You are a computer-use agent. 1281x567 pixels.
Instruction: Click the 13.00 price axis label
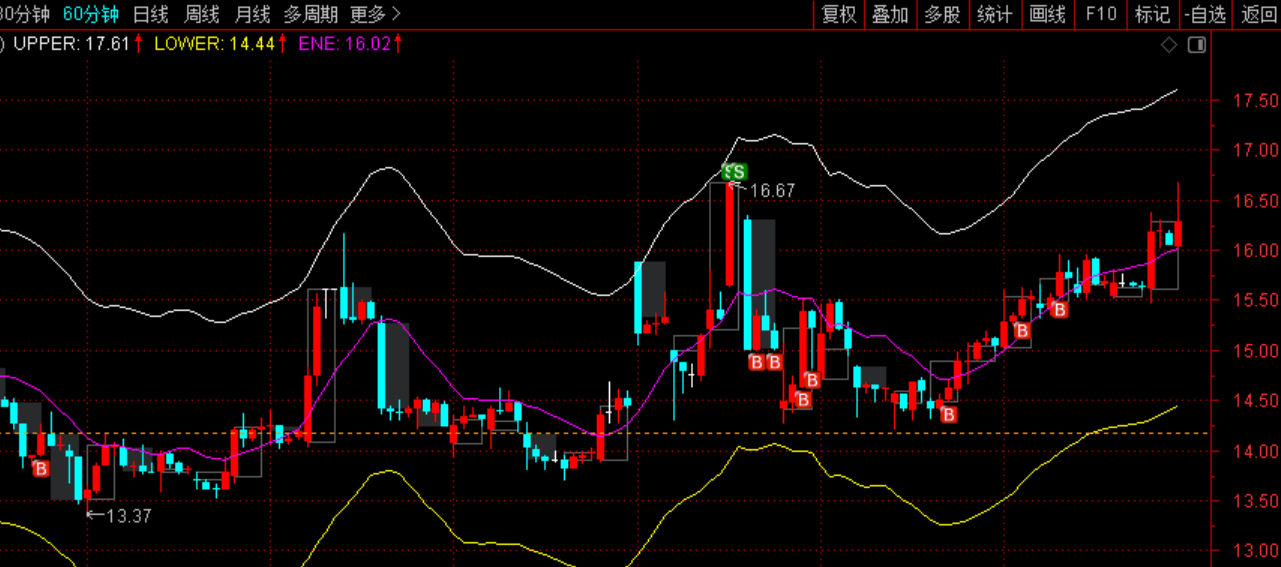tap(1255, 551)
